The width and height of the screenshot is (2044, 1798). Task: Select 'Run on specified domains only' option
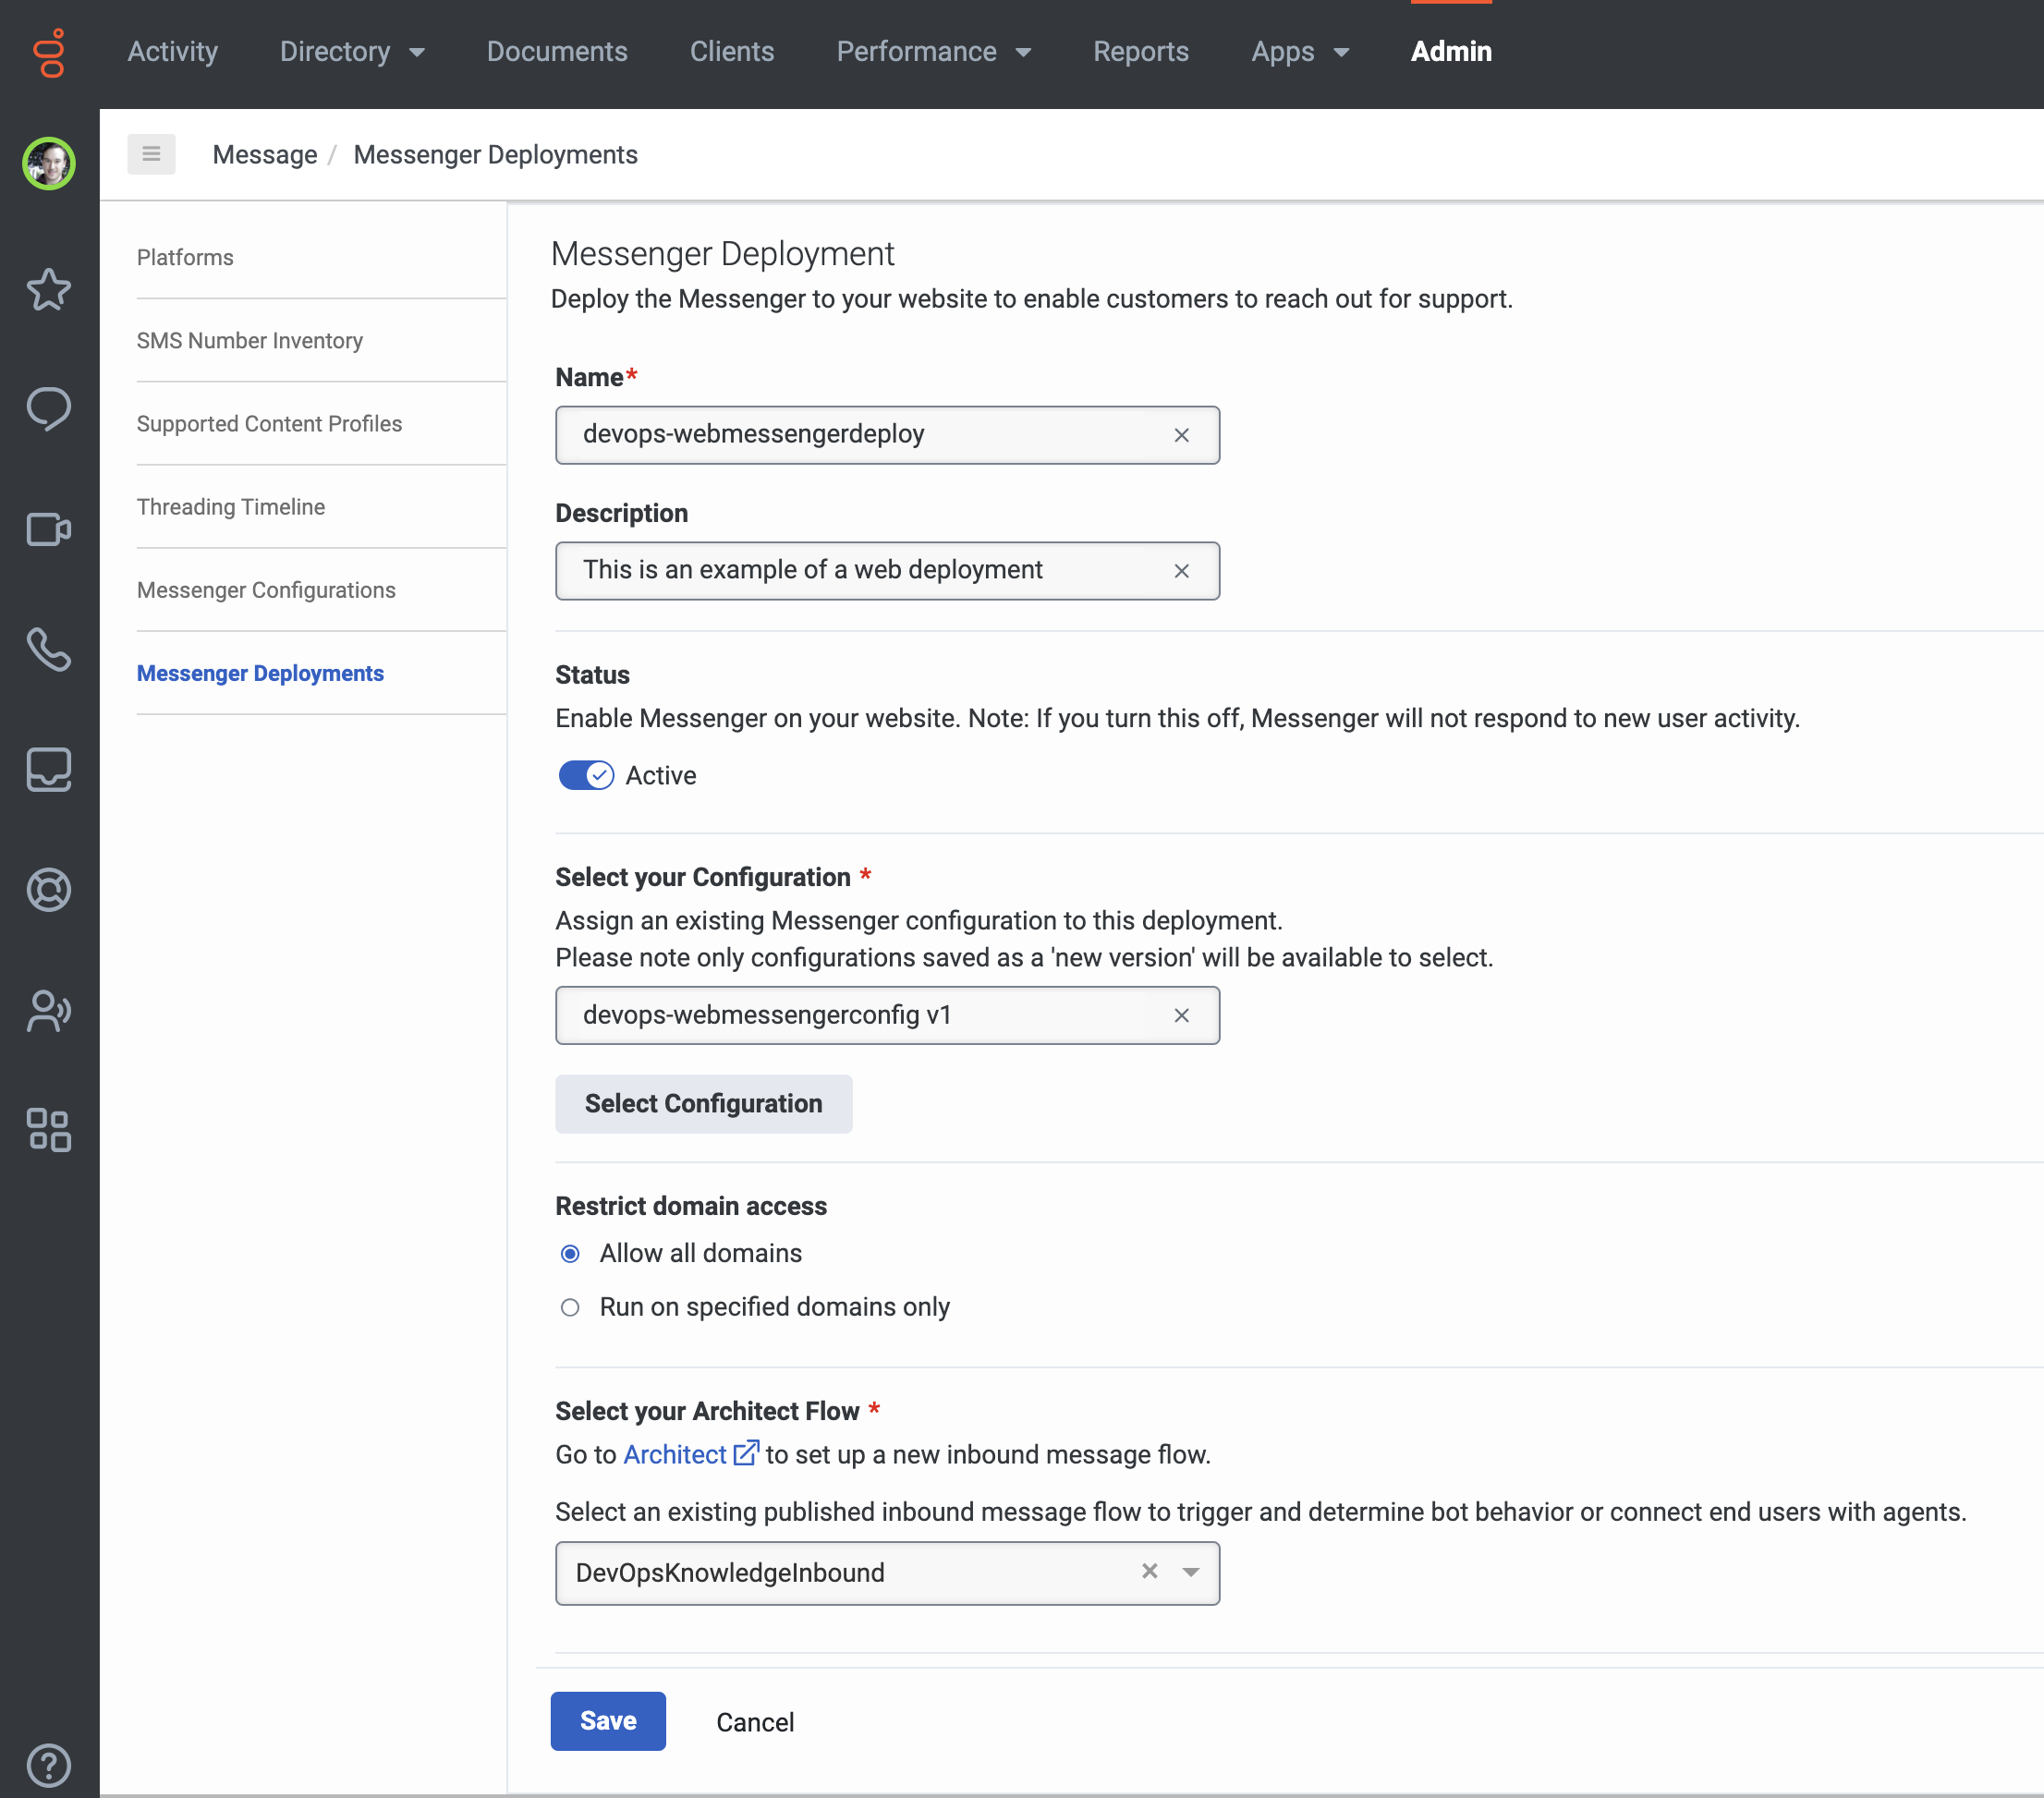[570, 1307]
